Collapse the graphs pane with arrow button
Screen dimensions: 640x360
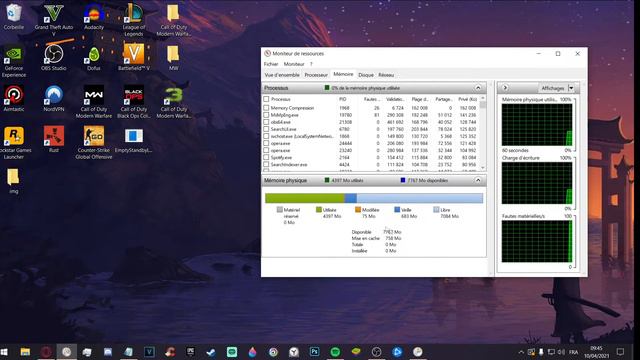[x=505, y=88]
